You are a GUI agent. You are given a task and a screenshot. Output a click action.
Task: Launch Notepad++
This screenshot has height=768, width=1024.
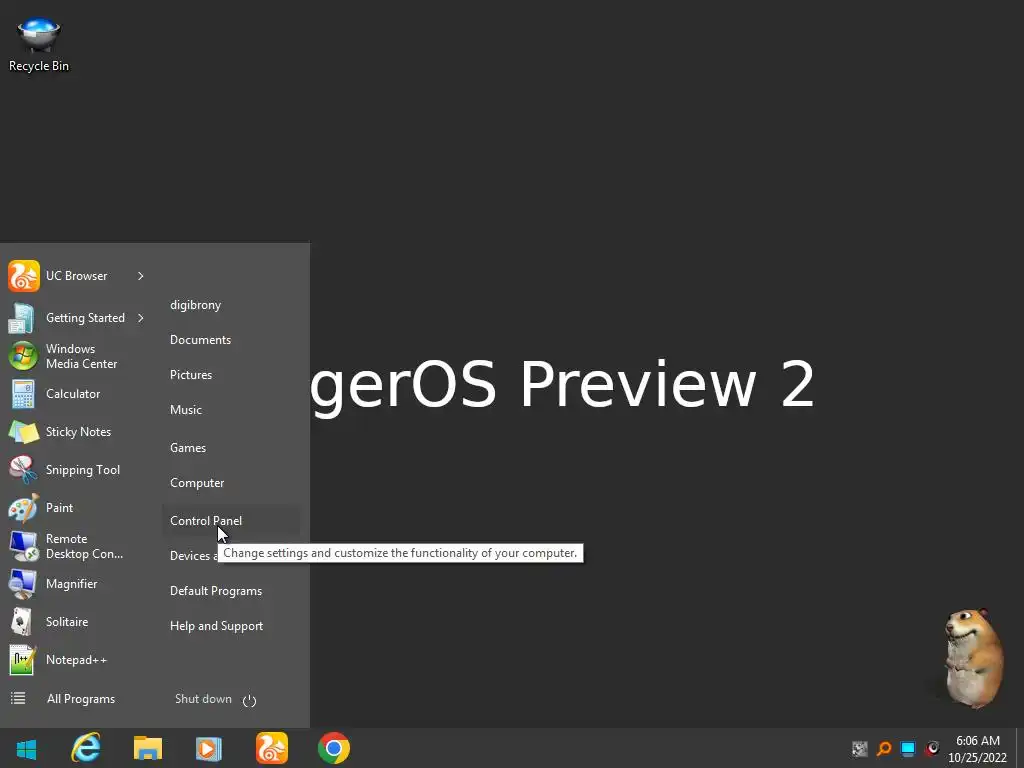pyautogui.click(x=77, y=660)
